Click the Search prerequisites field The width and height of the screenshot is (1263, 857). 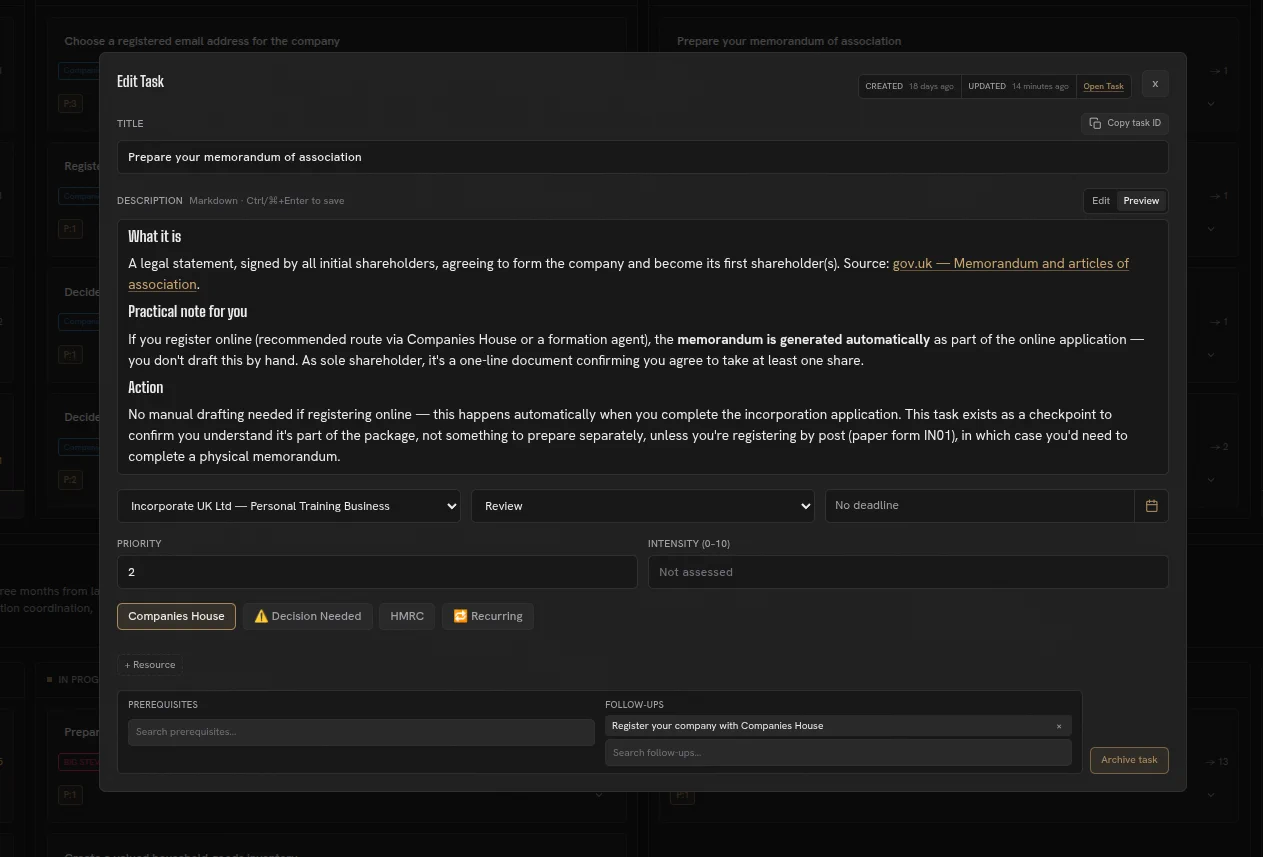[x=361, y=732]
